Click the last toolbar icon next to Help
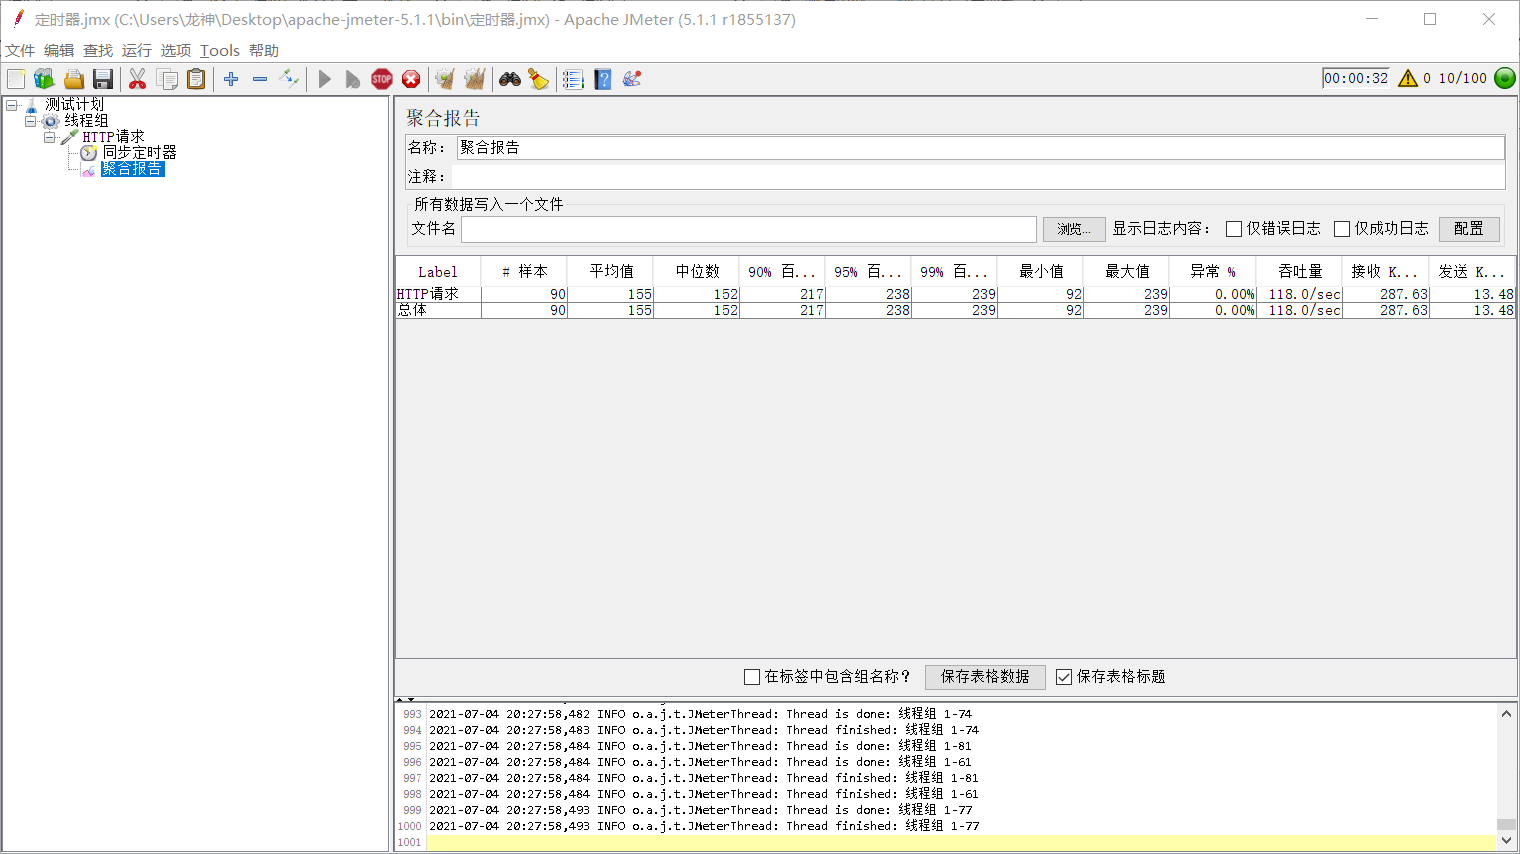The height and width of the screenshot is (854, 1520). point(632,79)
